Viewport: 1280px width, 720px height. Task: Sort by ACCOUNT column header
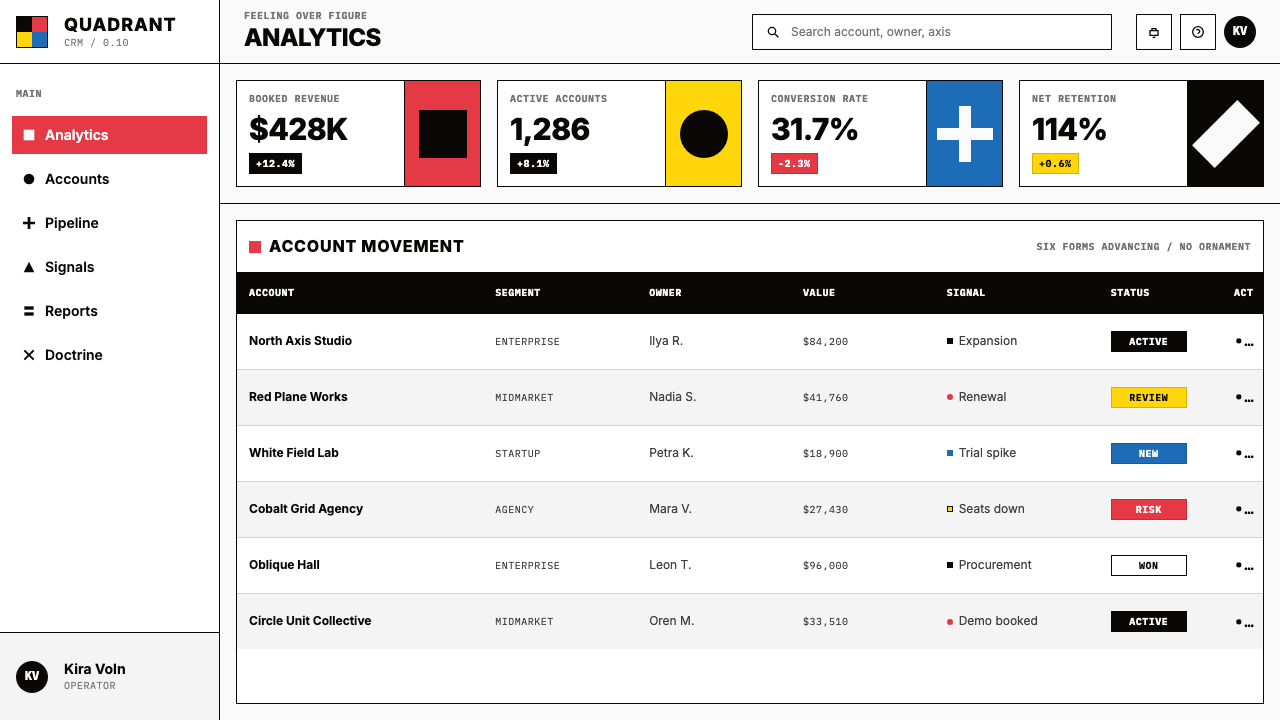pyautogui.click(x=271, y=293)
